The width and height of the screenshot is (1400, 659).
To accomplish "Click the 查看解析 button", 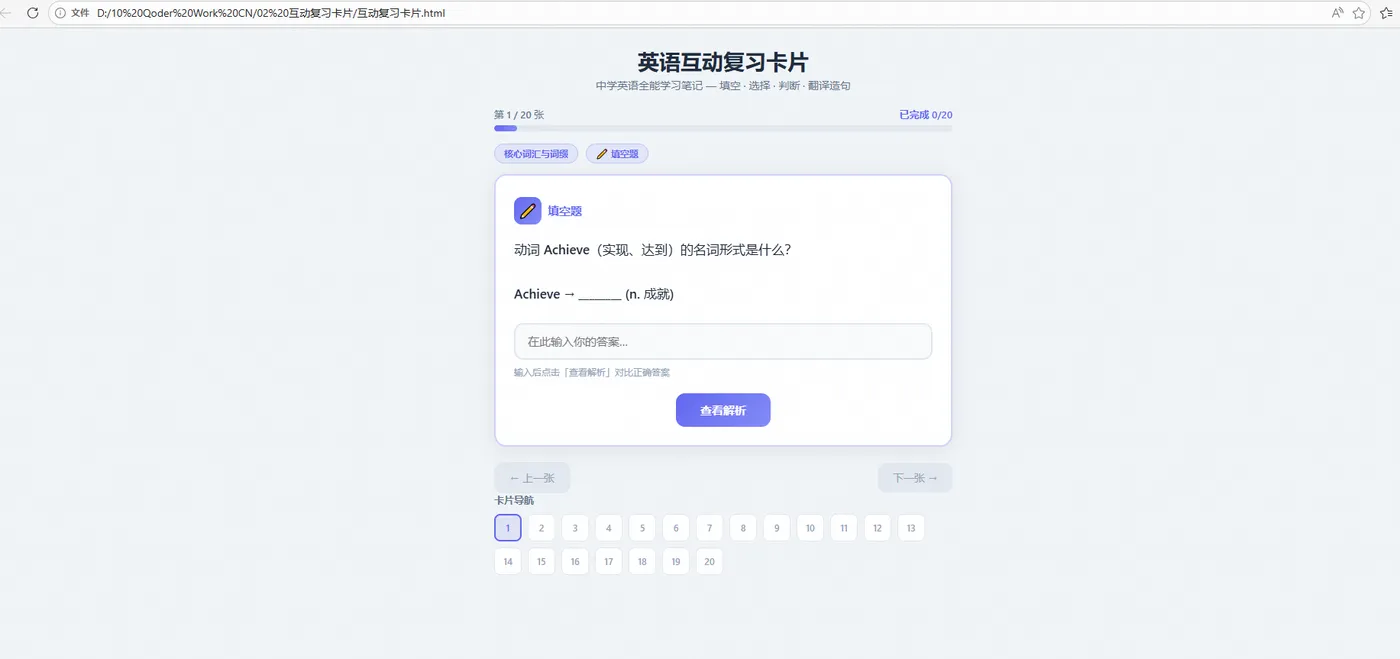I will click(x=723, y=410).
